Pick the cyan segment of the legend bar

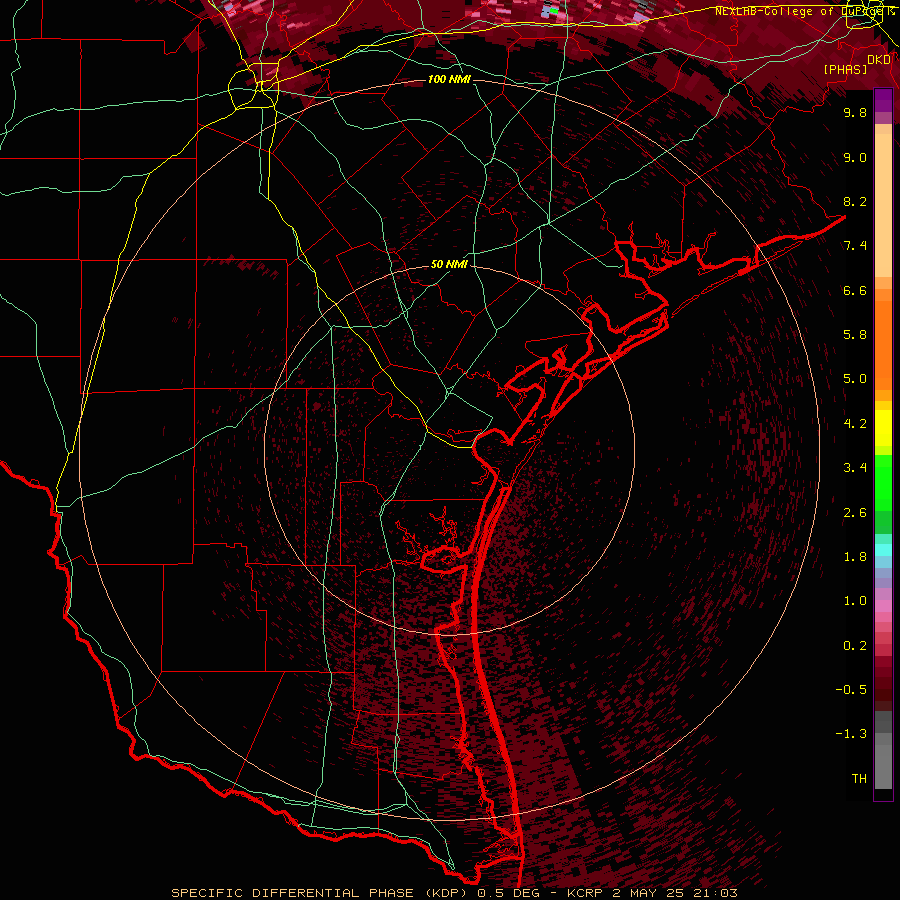883,549
